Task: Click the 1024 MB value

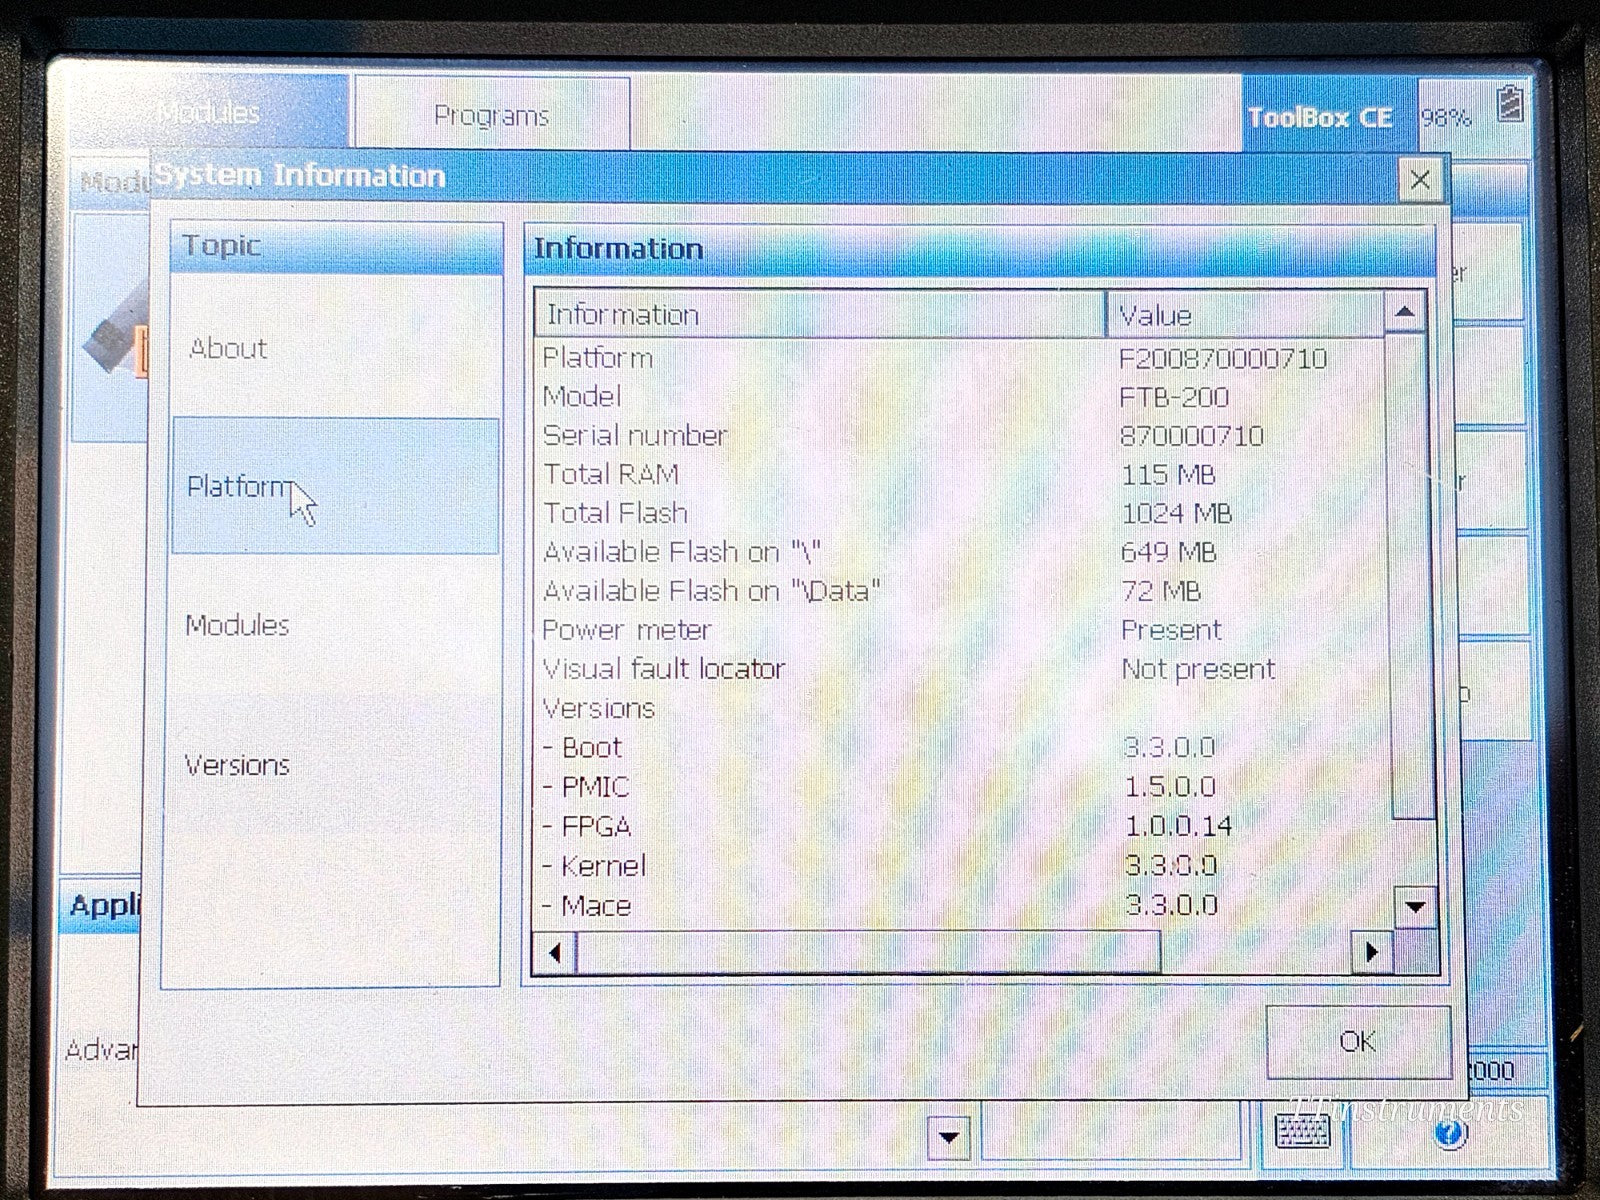Action: pos(1176,513)
